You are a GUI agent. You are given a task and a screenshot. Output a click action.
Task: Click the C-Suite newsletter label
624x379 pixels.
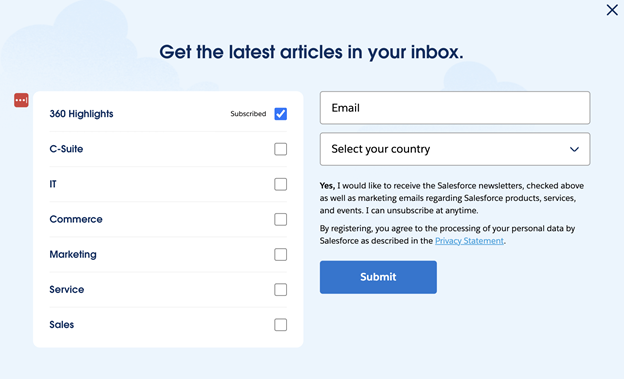pyautogui.click(x=66, y=149)
